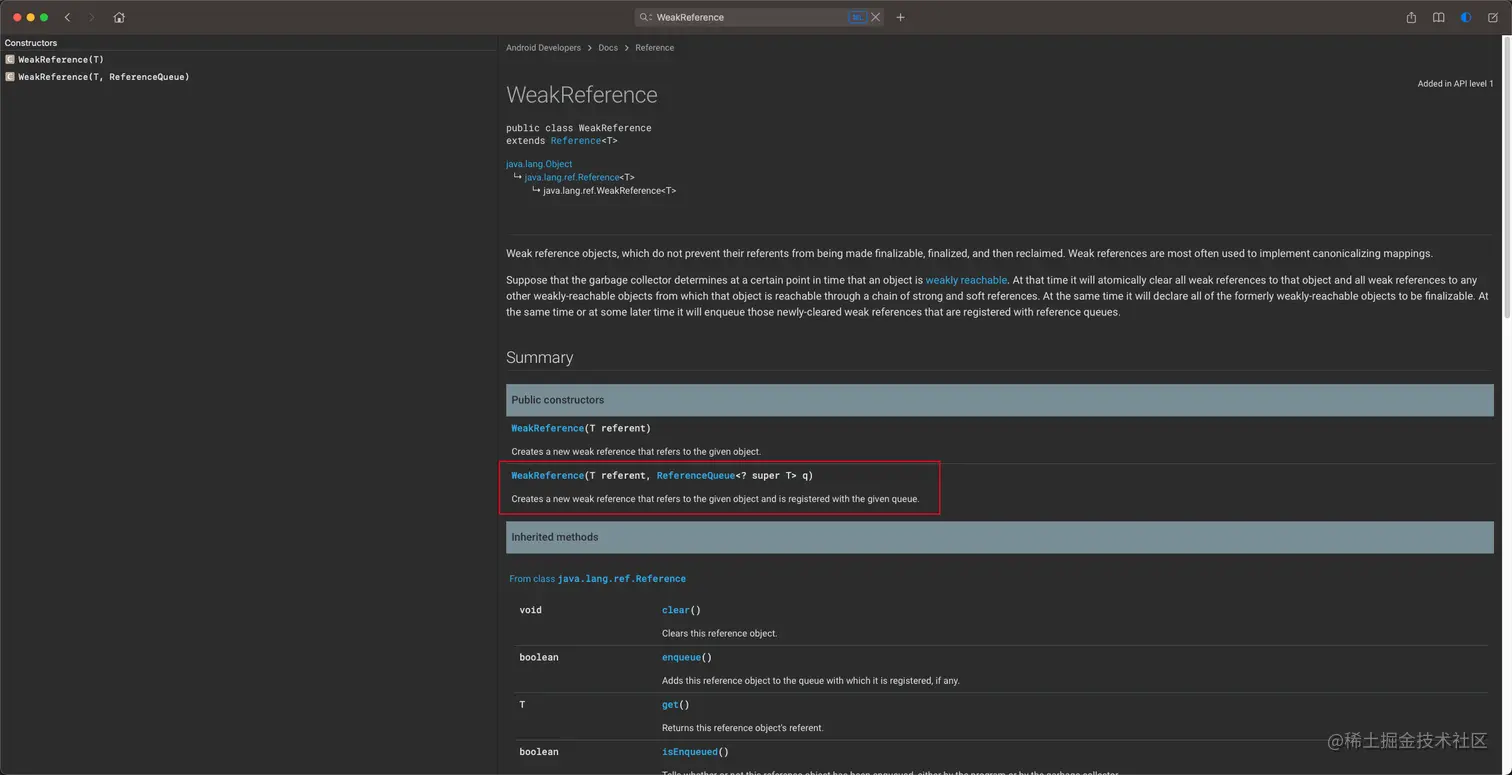Open WeakReference(T referent) constructor link
The image size is (1512, 775).
548,428
